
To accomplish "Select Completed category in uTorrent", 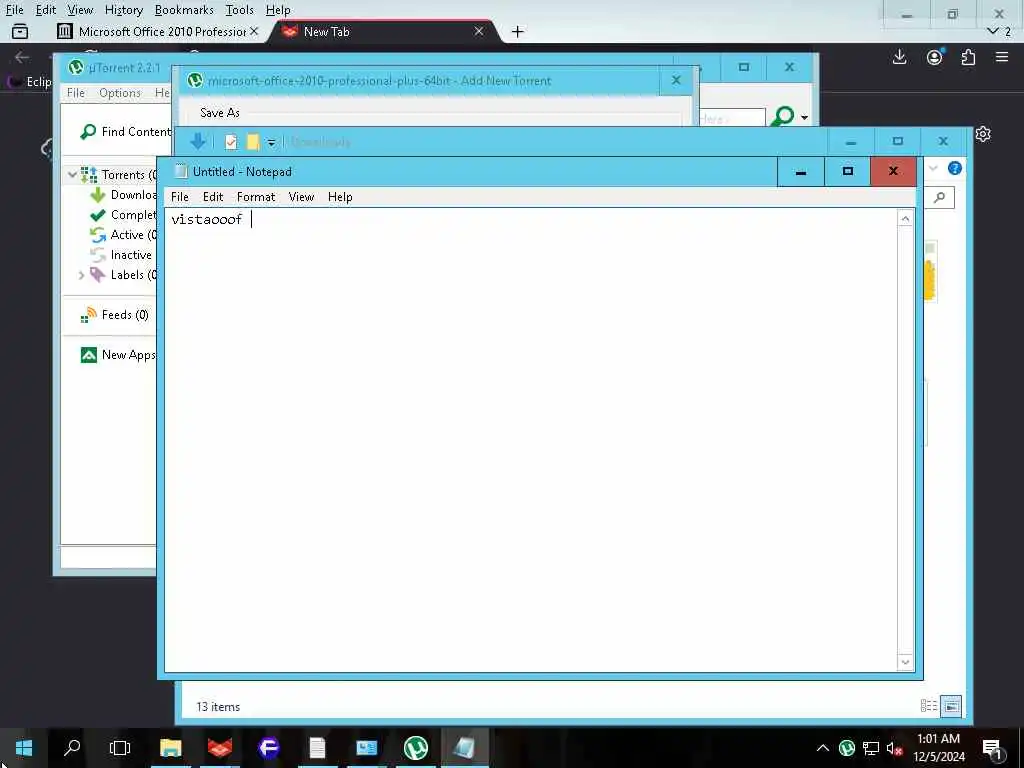I will [x=124, y=215].
